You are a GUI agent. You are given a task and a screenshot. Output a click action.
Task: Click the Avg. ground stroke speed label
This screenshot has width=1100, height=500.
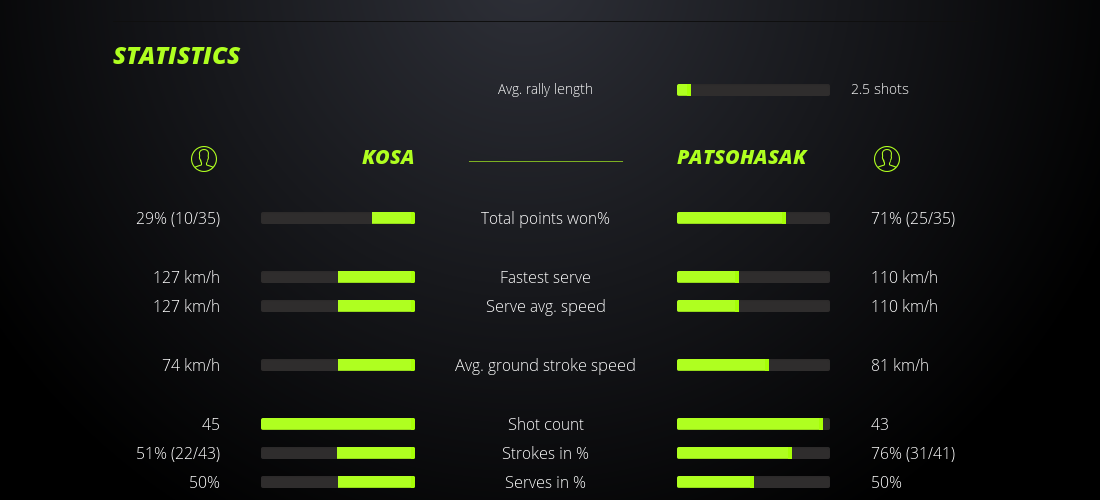[x=545, y=365]
